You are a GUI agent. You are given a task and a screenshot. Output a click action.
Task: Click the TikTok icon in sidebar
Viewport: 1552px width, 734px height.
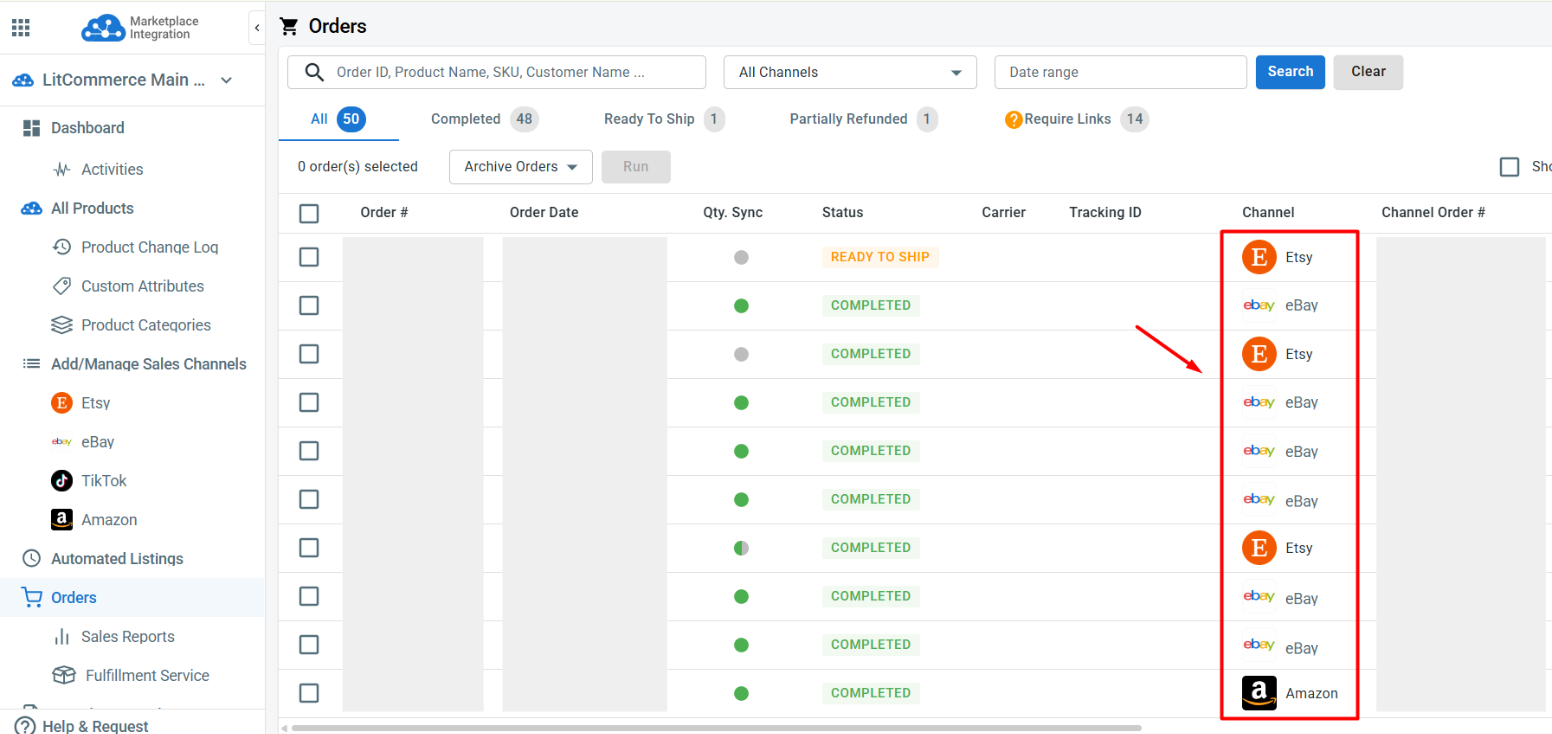click(x=62, y=480)
